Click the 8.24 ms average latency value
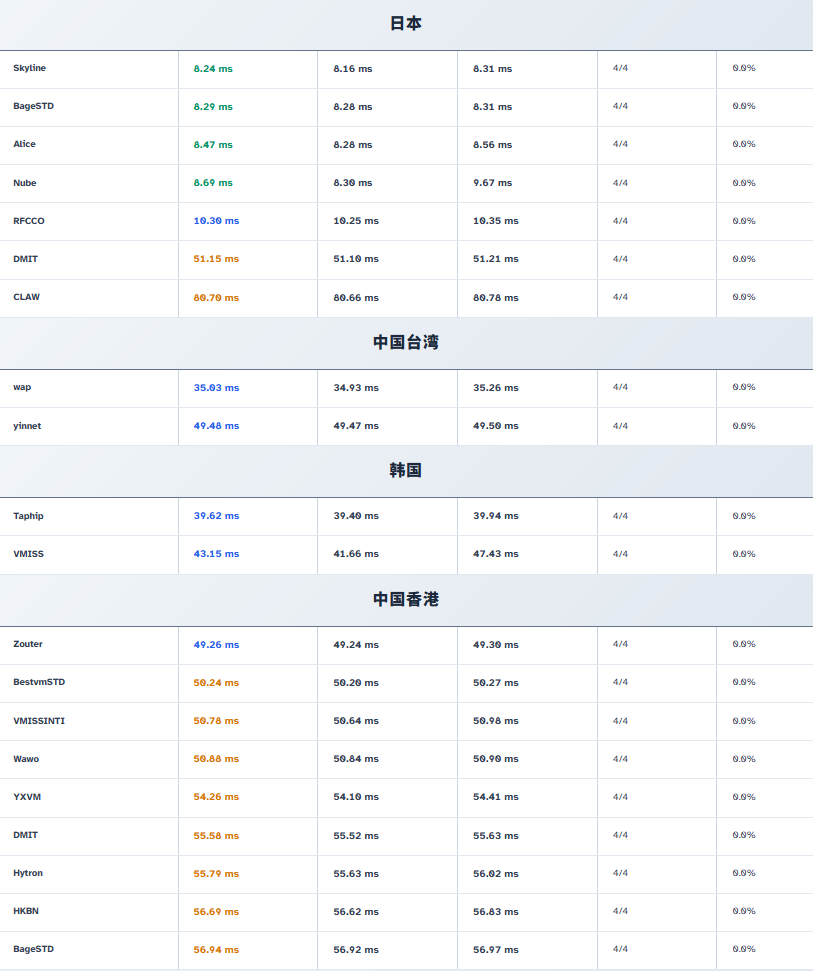Image resolution: width=813 pixels, height=971 pixels. pyautogui.click(x=213, y=69)
